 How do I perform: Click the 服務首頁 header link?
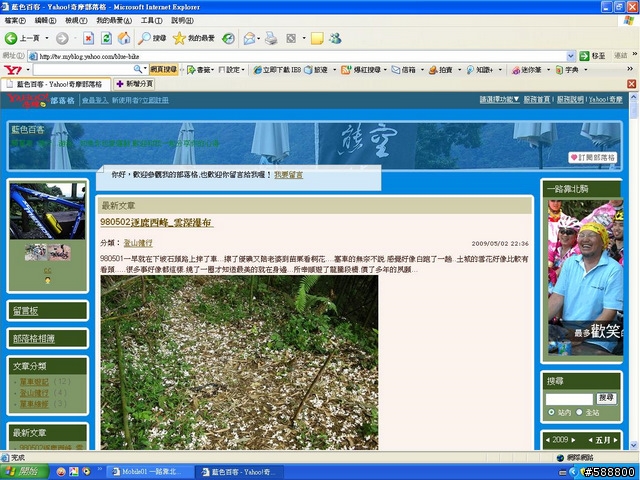tap(537, 99)
